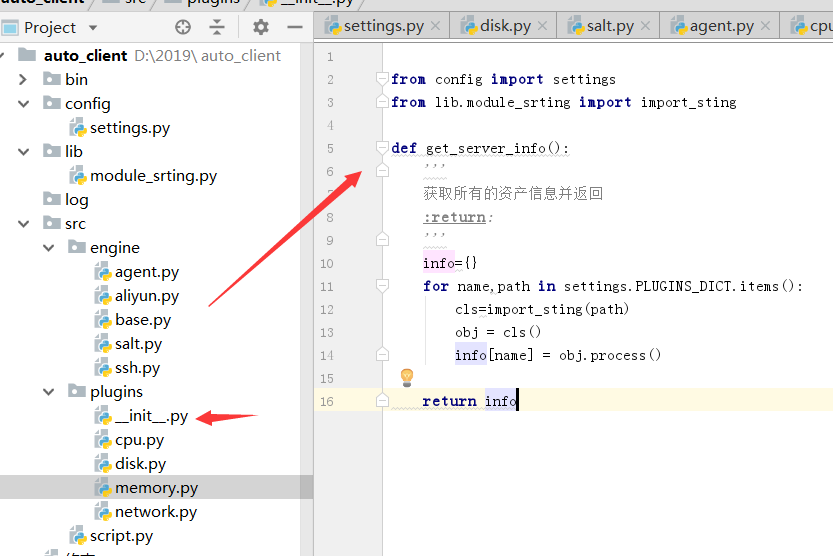This screenshot has width=833, height=556.
Task: Open __init__.py under plugins
Action: pyautogui.click(x=151, y=416)
